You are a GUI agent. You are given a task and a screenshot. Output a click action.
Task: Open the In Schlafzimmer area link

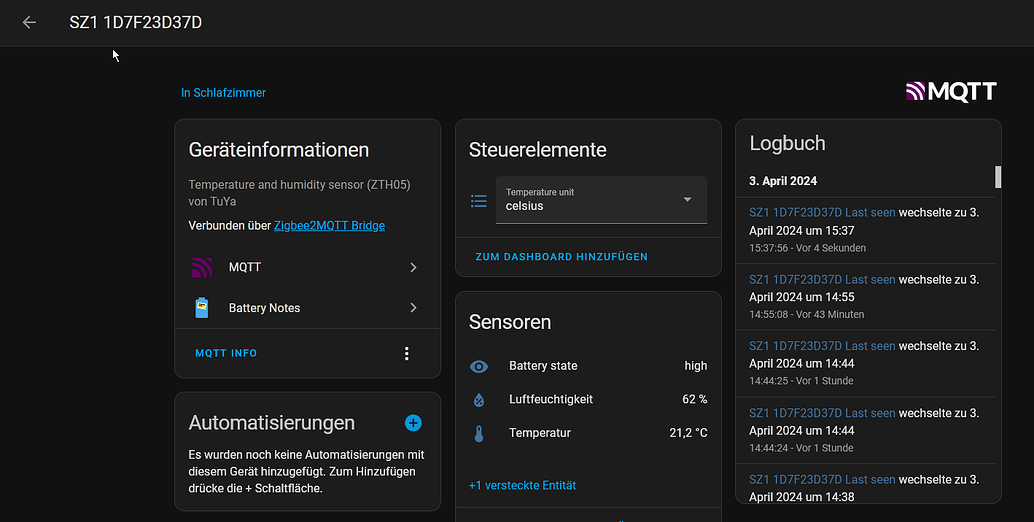223,93
